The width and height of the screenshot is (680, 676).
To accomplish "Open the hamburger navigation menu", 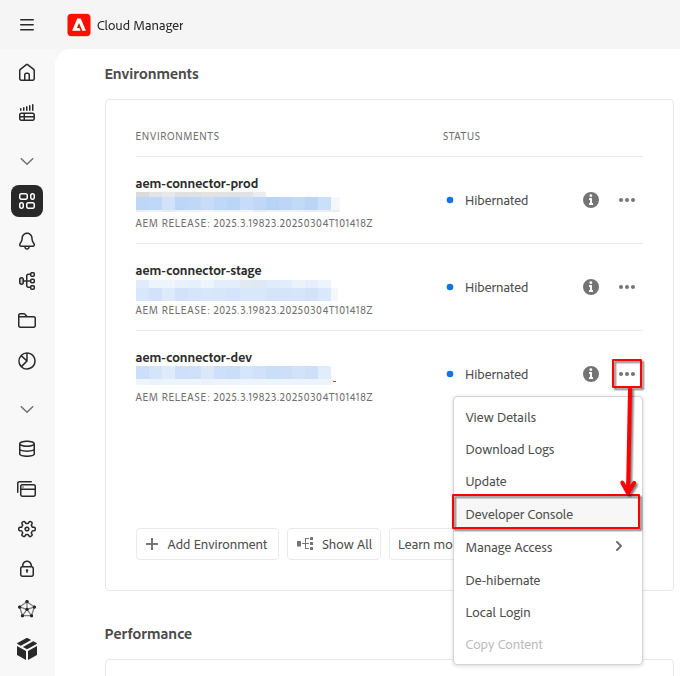I will point(27,25).
